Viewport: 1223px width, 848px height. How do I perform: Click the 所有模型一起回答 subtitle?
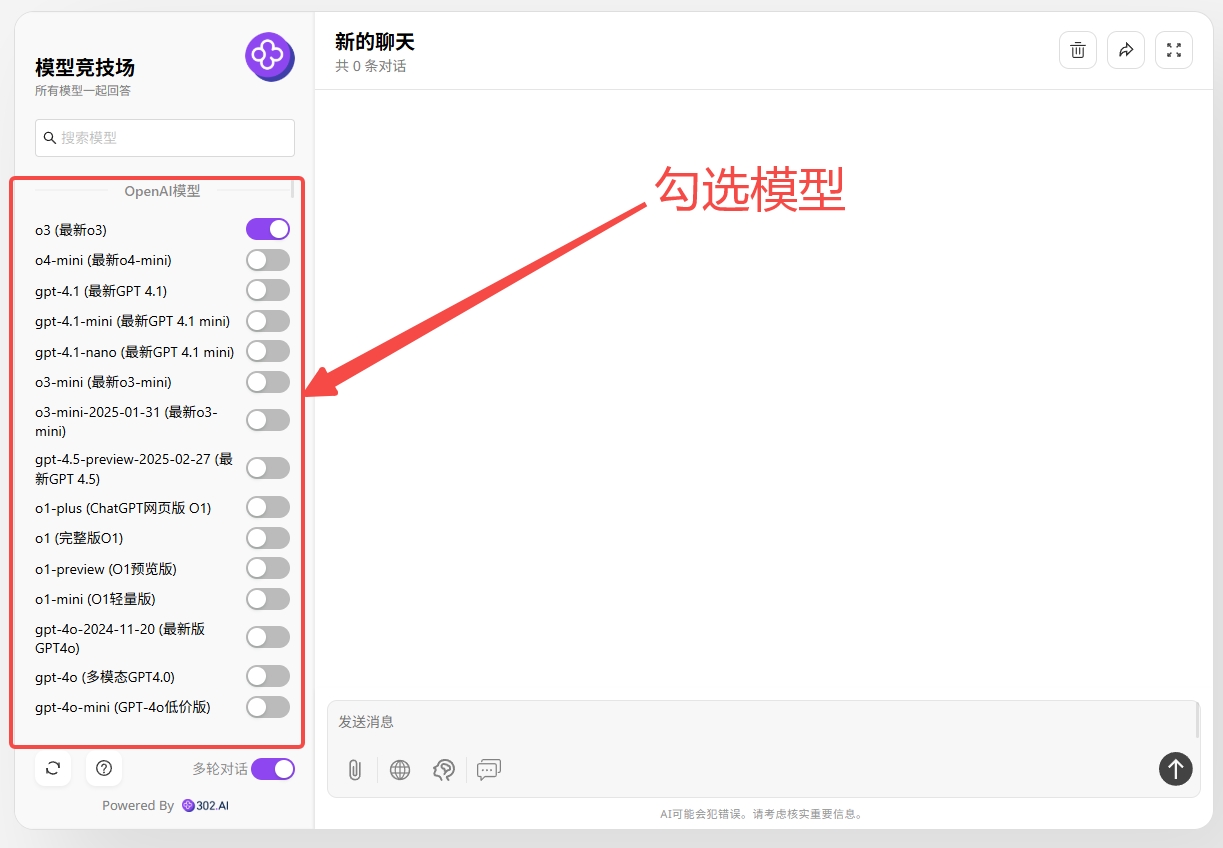(x=83, y=90)
